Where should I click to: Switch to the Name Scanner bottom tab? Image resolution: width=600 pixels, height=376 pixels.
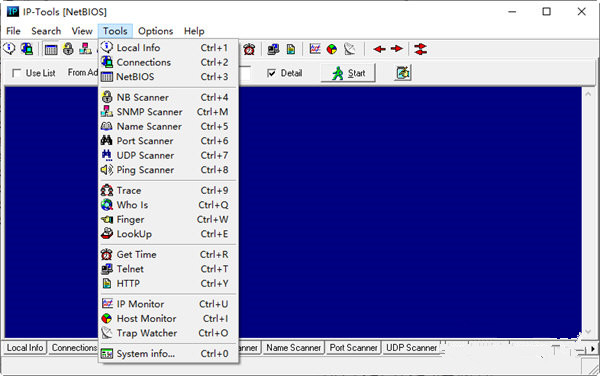[293, 348]
